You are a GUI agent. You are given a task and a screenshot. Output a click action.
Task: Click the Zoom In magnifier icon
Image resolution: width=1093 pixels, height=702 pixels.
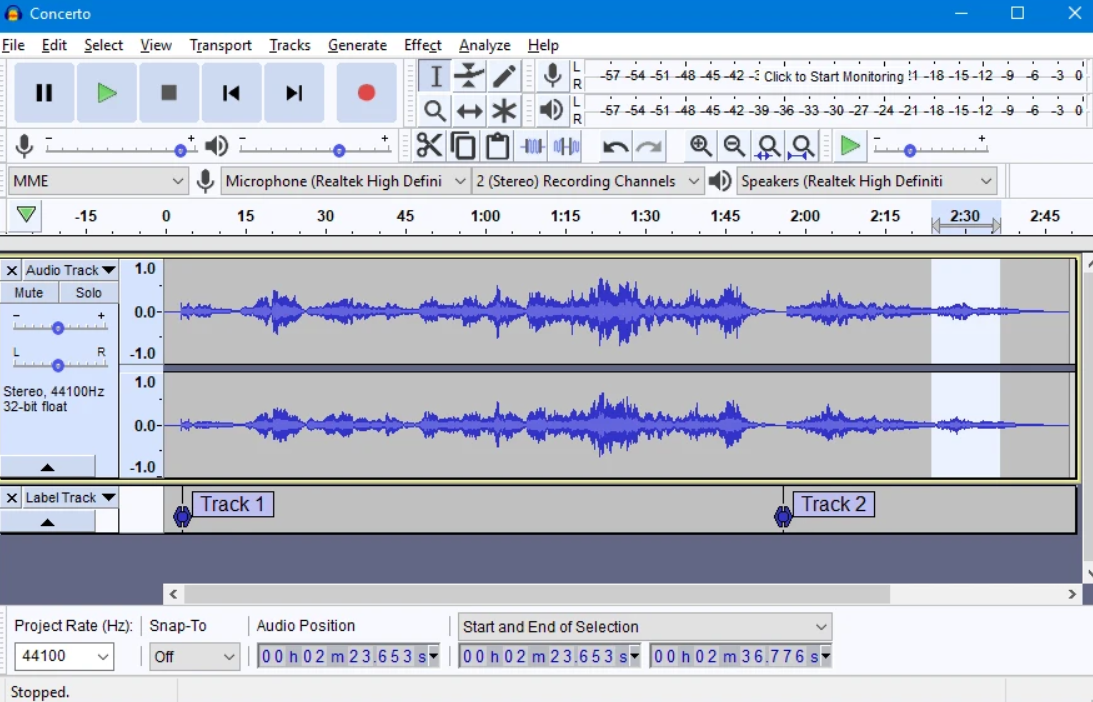tap(701, 146)
